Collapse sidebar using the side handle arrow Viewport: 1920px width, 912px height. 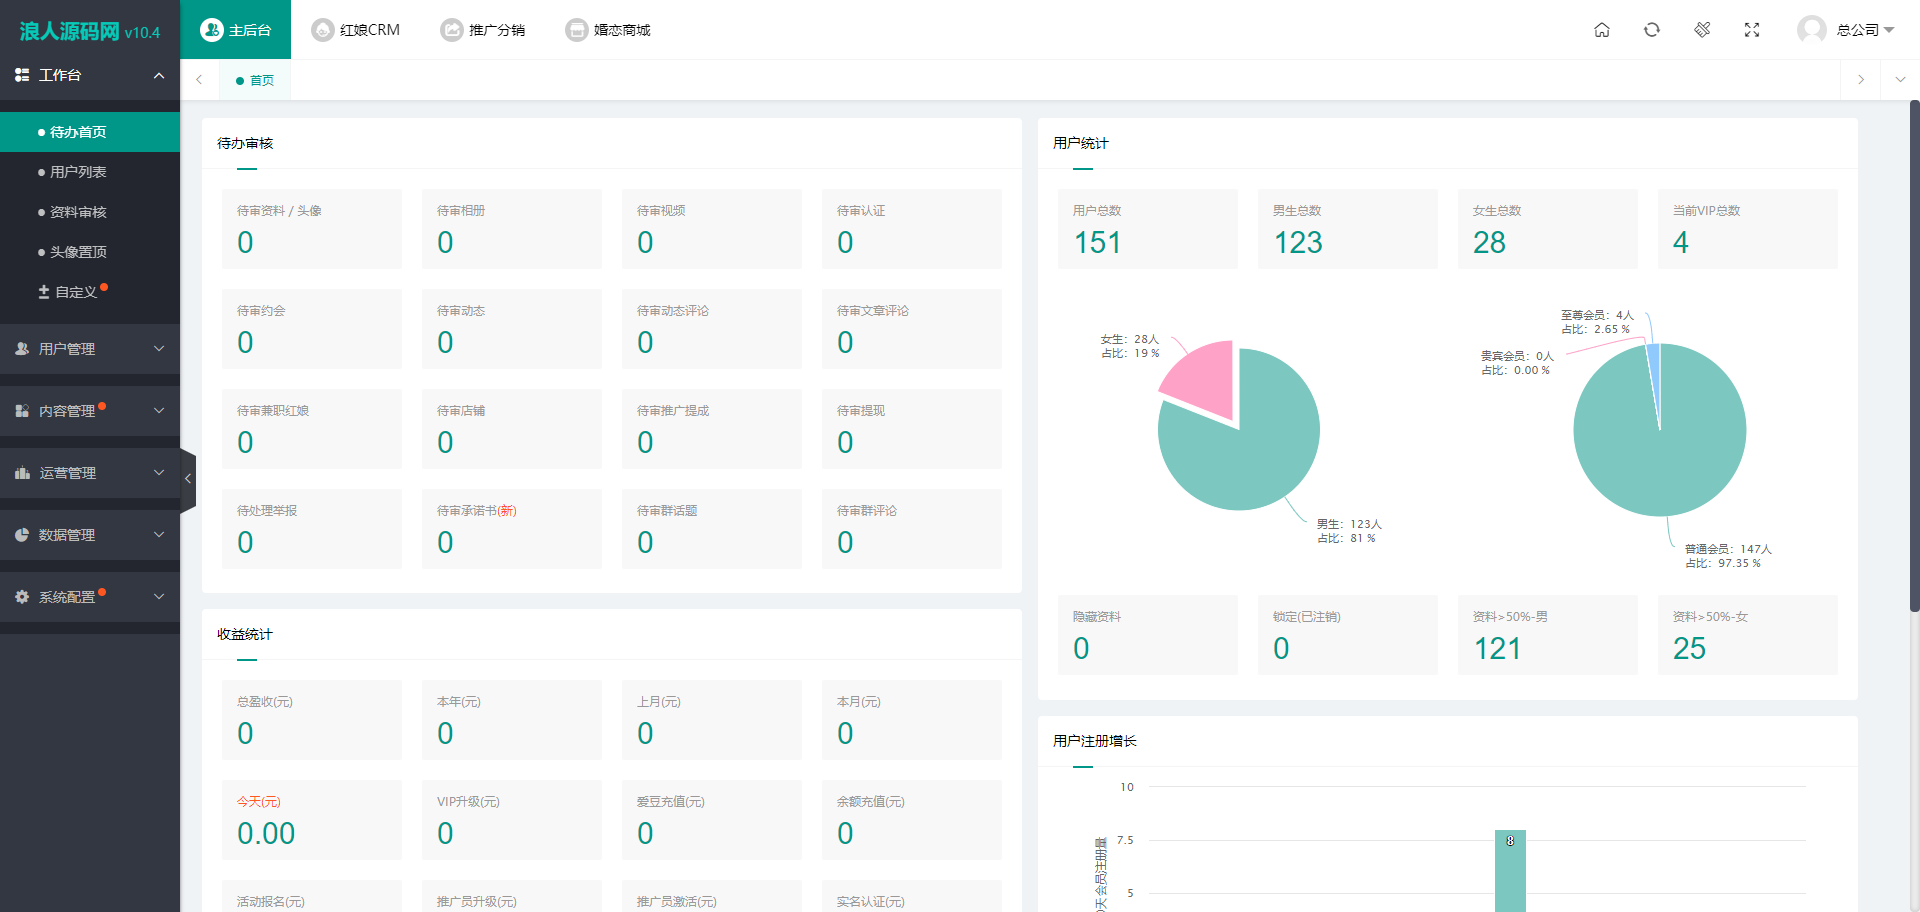pyautogui.click(x=187, y=479)
